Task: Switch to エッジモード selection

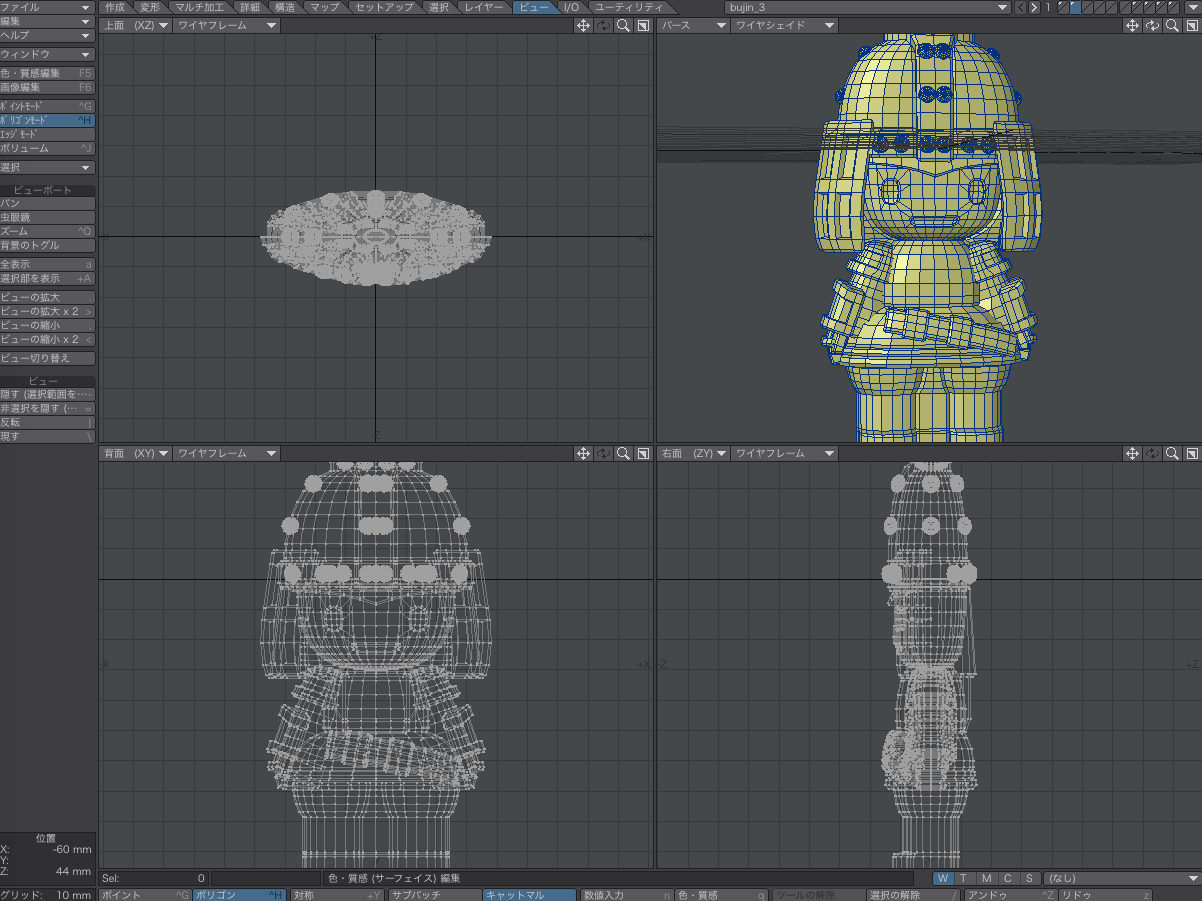Action: click(48, 134)
